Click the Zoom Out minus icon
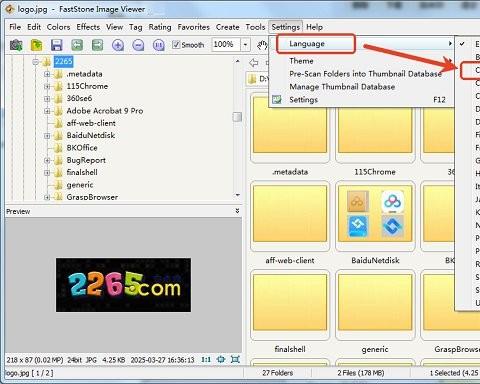Image resolution: width=480 pixels, height=384 pixels. [x=138, y=45]
